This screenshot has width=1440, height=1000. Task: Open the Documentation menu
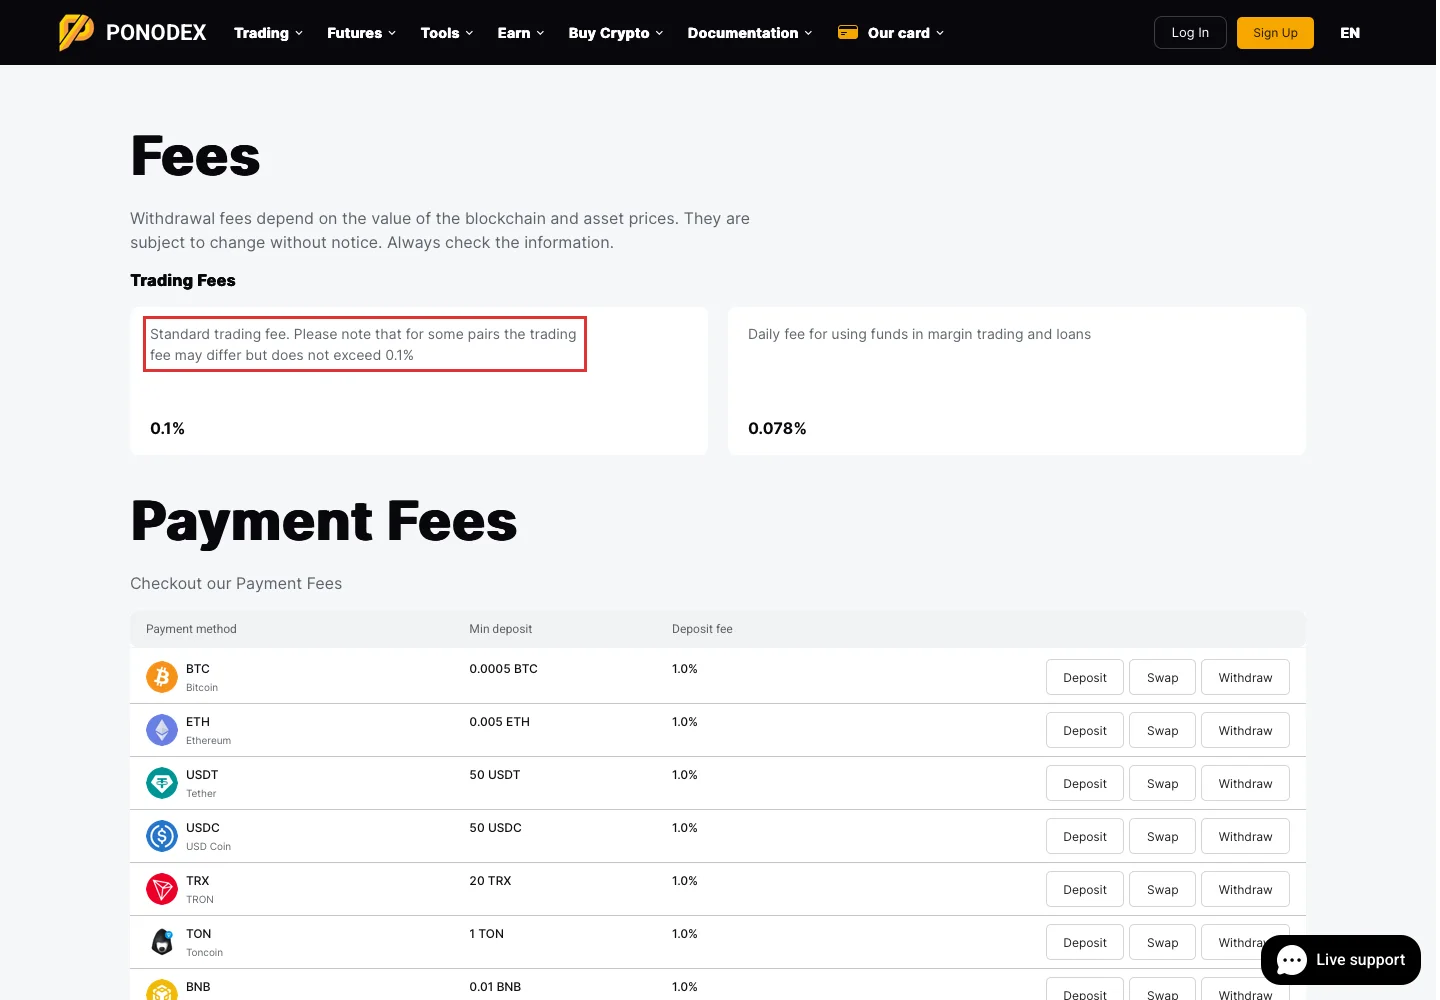750,33
